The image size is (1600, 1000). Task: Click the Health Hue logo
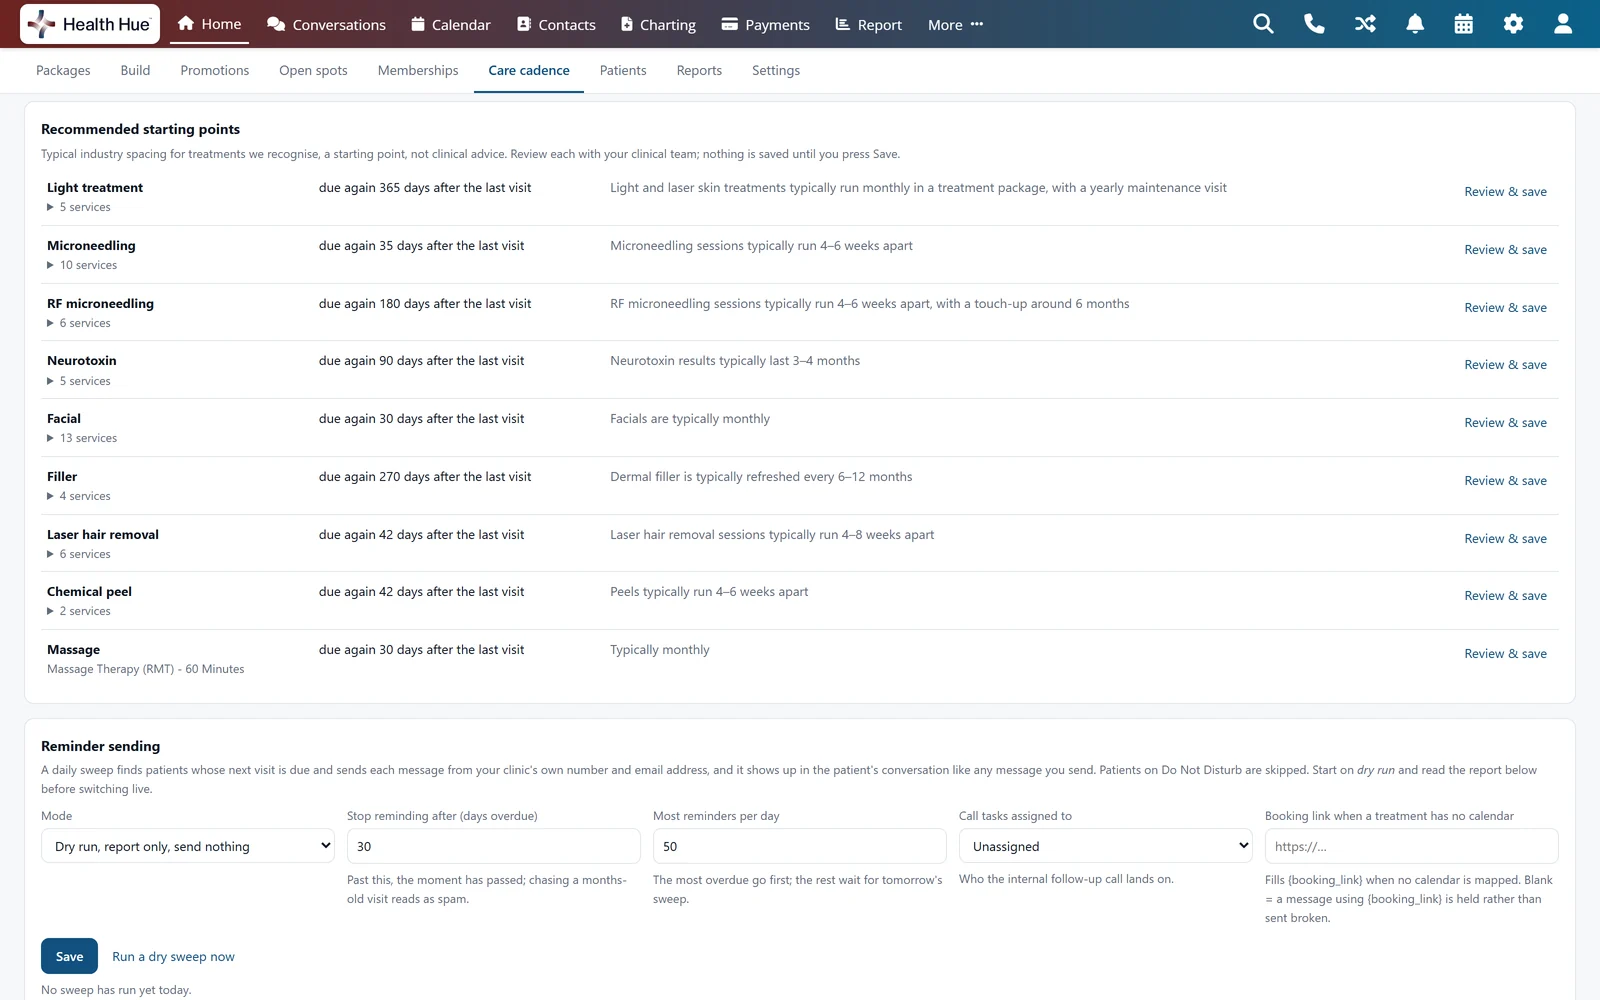point(89,24)
